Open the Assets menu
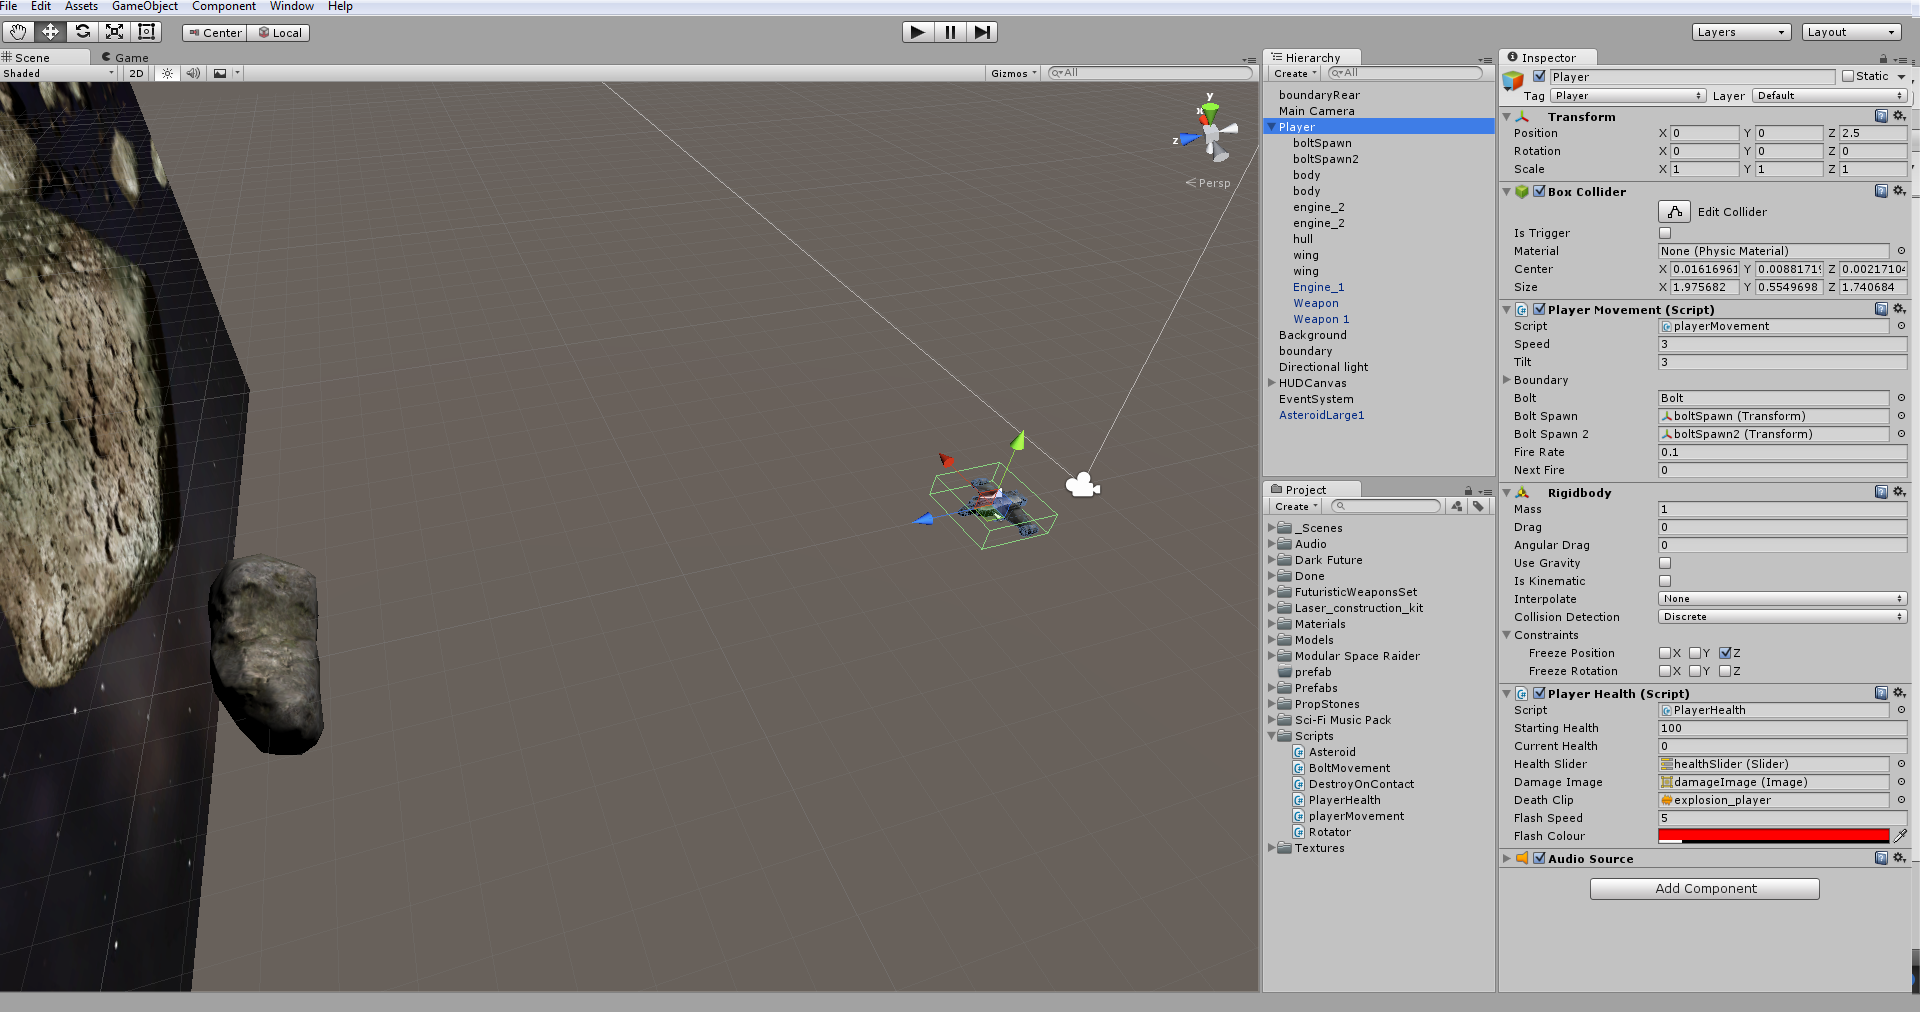The height and width of the screenshot is (1012, 1920). pyautogui.click(x=81, y=6)
